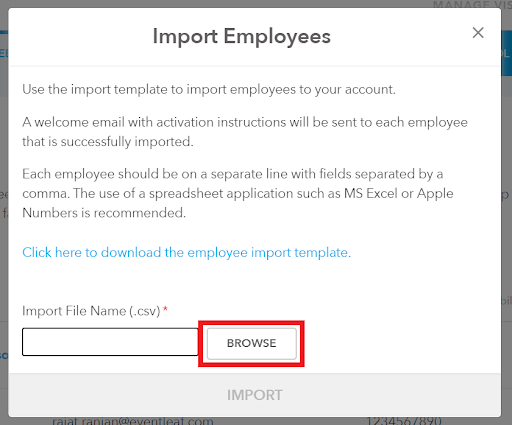Select the Import Employees dialog title
This screenshot has height=425, width=512.
(x=242, y=36)
